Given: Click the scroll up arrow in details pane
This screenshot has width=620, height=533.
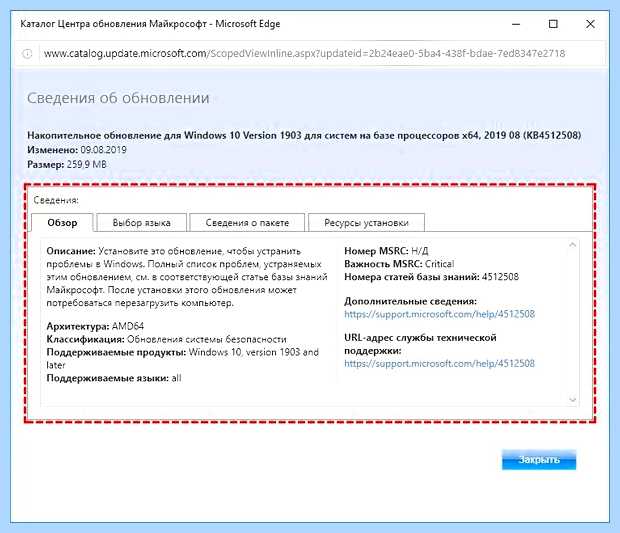Looking at the screenshot, I should coord(572,245).
